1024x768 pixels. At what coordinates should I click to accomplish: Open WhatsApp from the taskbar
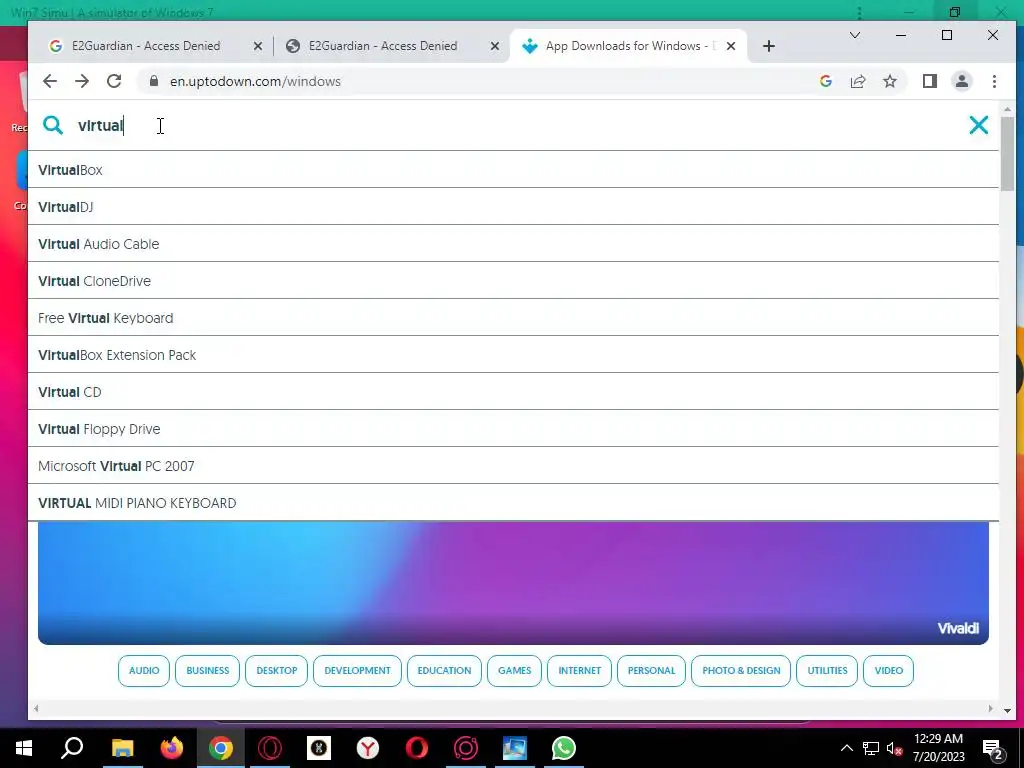pos(564,748)
